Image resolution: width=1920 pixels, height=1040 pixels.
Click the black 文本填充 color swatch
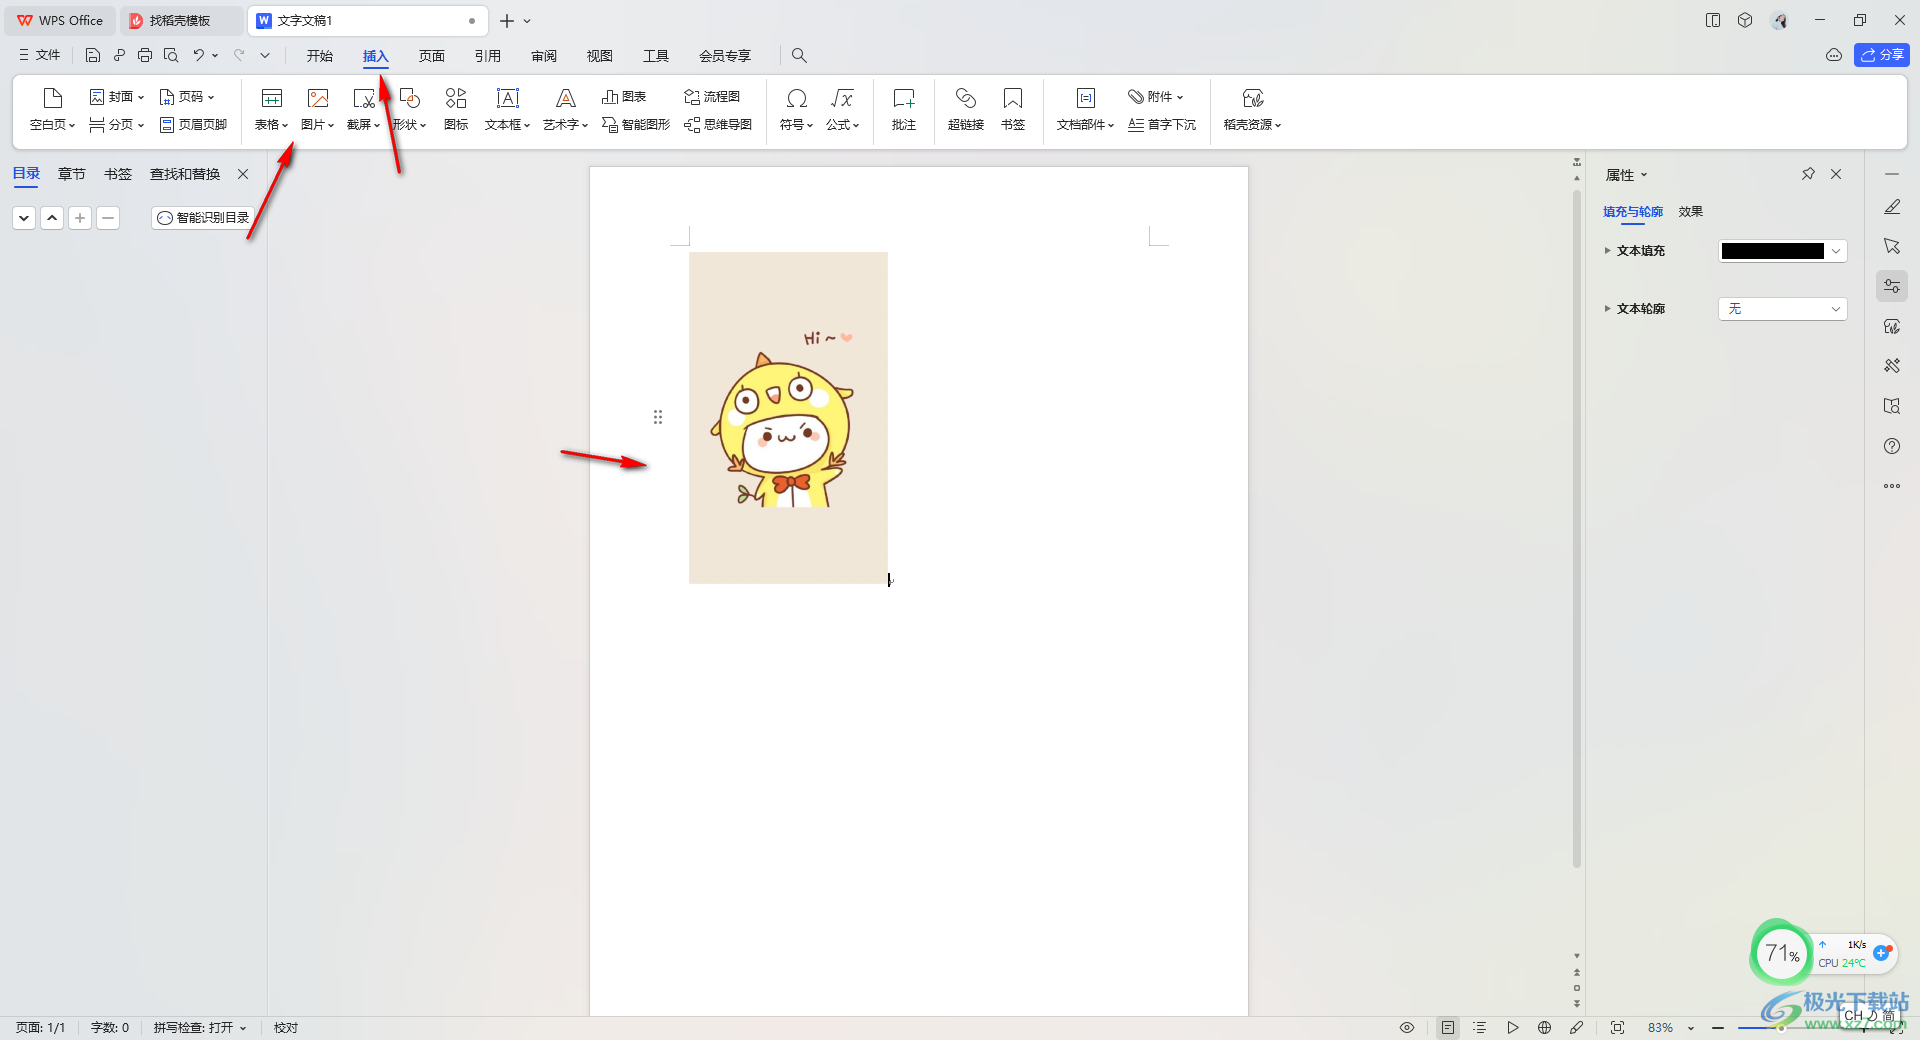tap(1773, 251)
